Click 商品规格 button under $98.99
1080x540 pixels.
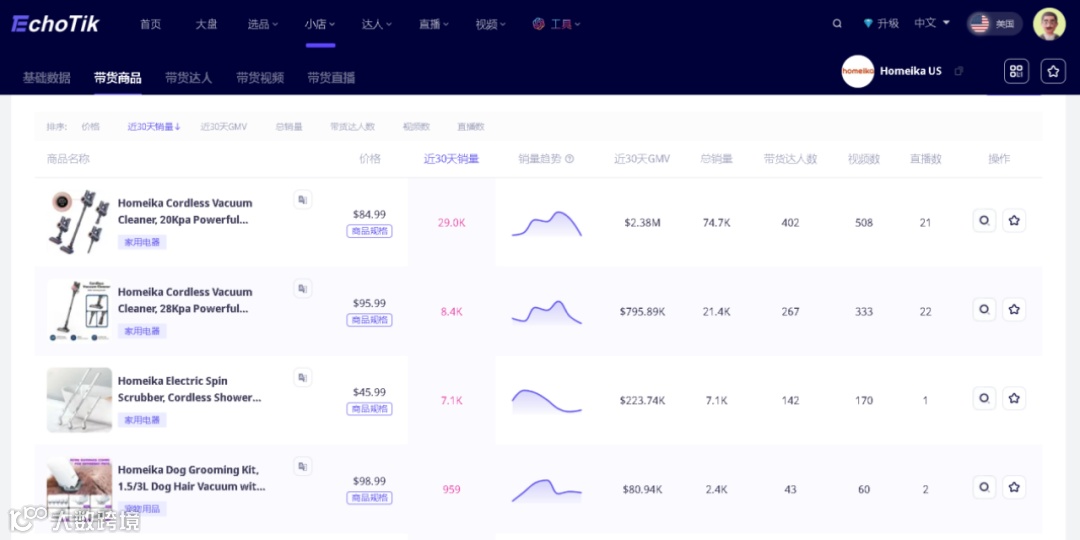coord(369,498)
